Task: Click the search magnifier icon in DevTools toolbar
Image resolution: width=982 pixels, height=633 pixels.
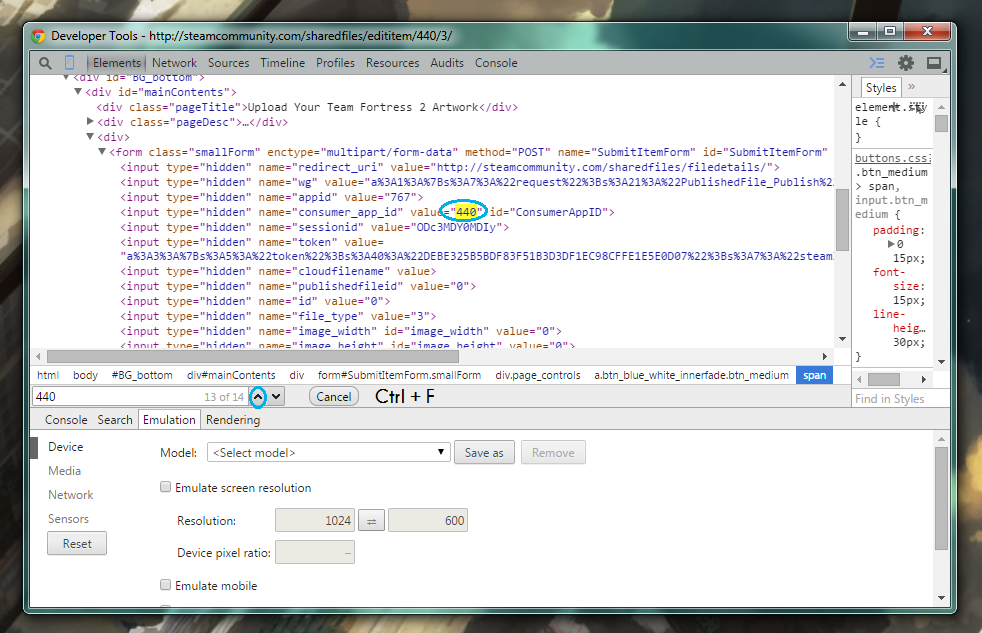Action: click(x=45, y=63)
